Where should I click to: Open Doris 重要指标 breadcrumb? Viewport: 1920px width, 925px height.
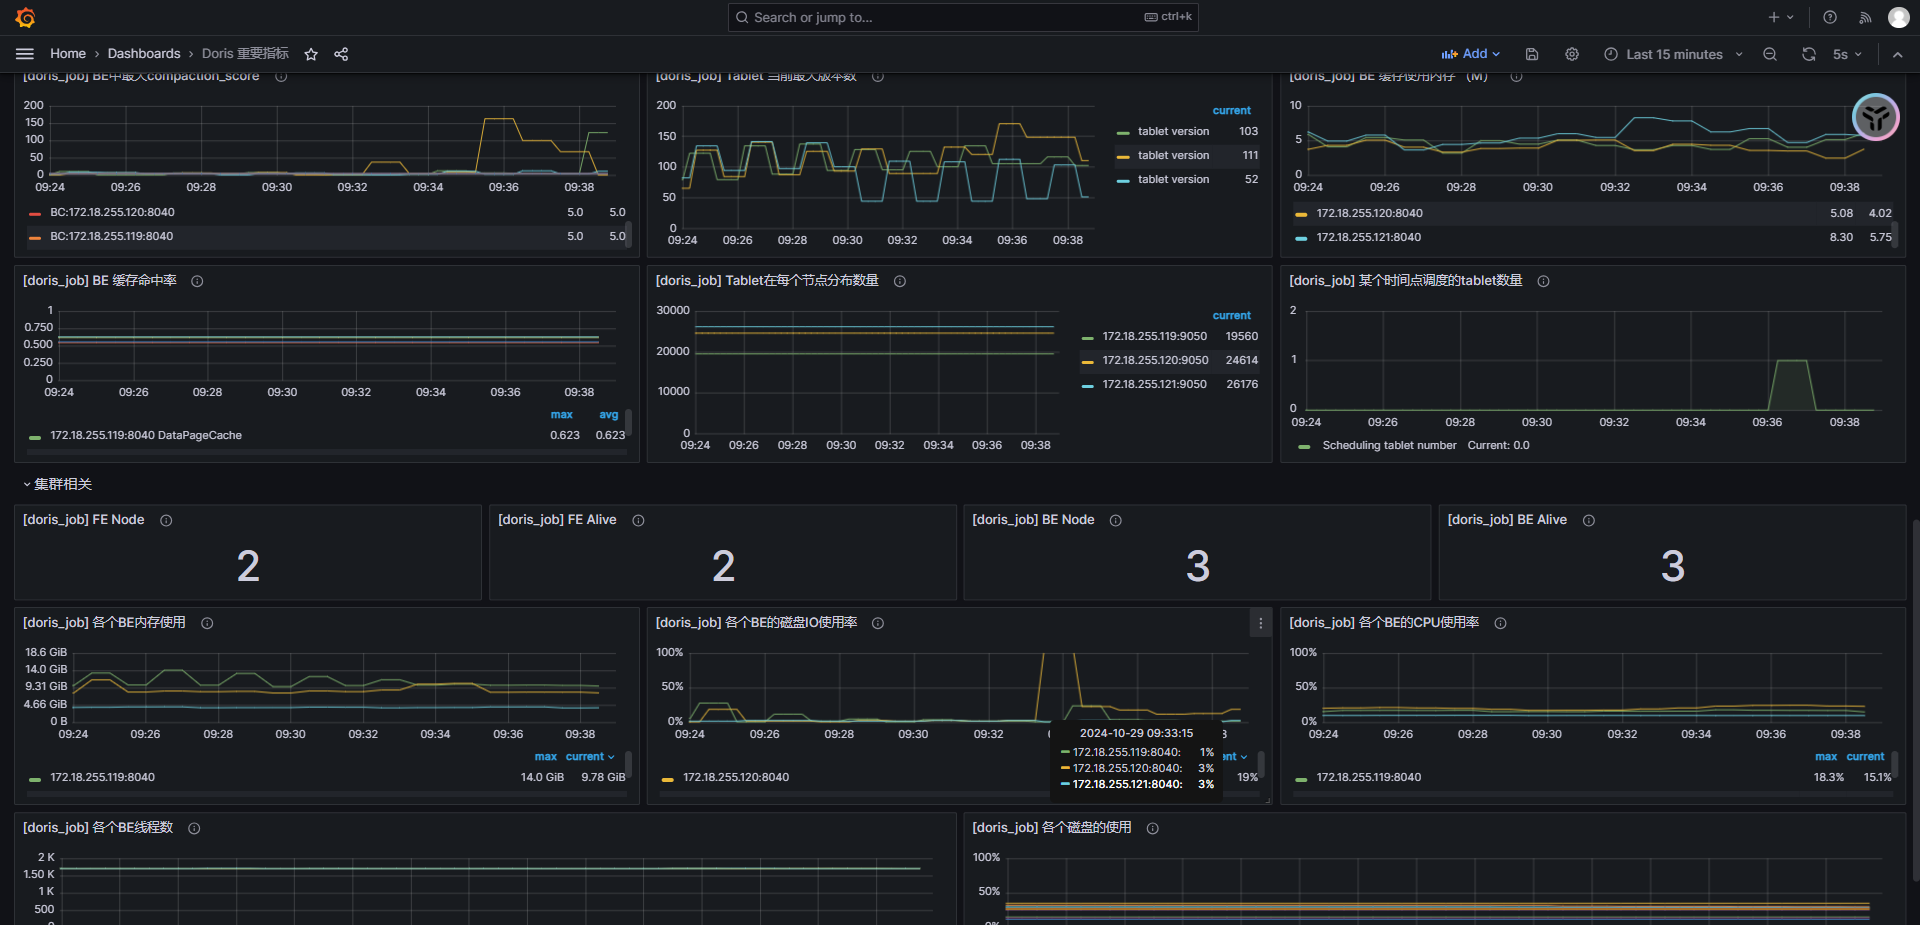click(x=245, y=54)
